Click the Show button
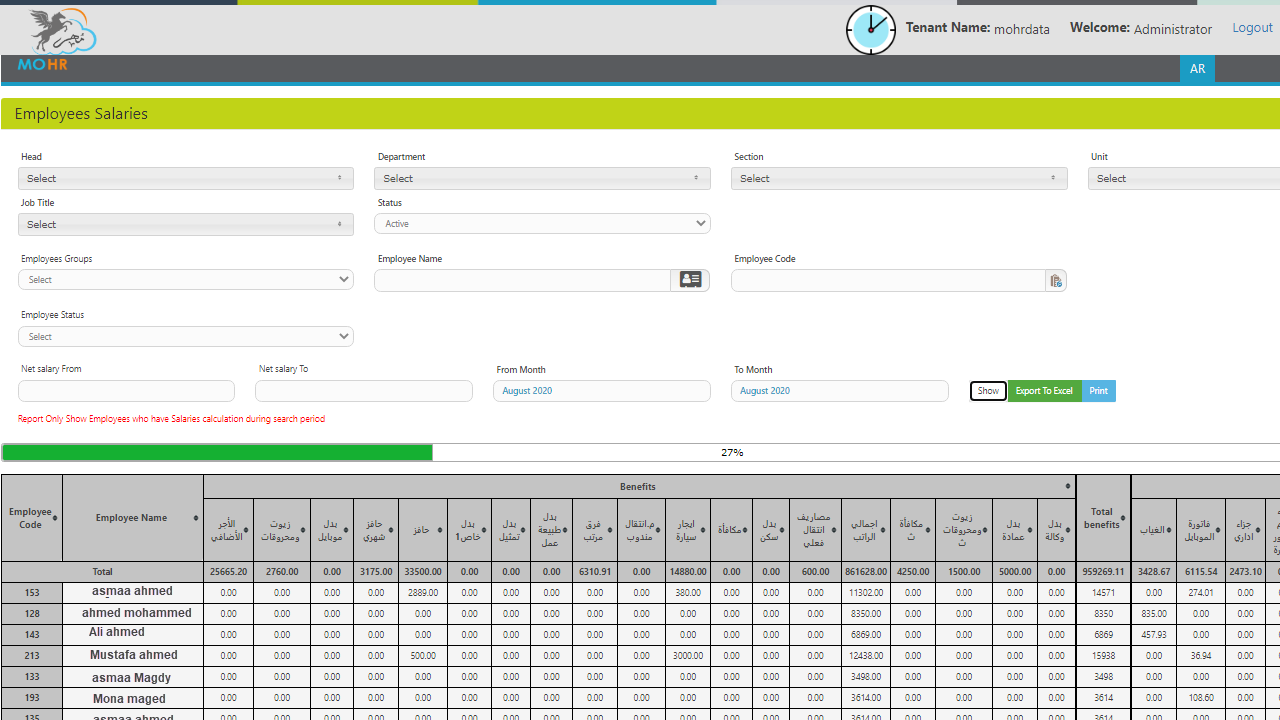Image resolution: width=1280 pixels, height=720 pixels. (988, 391)
